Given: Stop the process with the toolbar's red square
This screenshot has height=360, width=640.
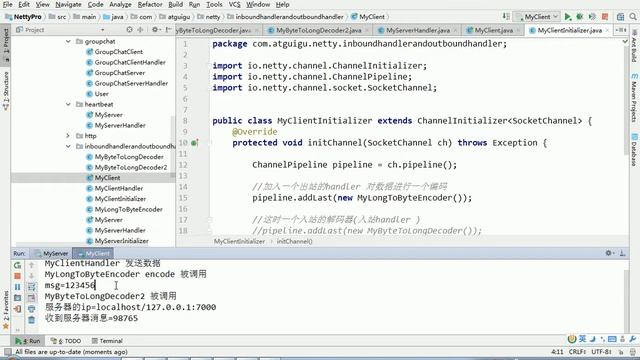Looking at the screenshot, I should (605, 17).
